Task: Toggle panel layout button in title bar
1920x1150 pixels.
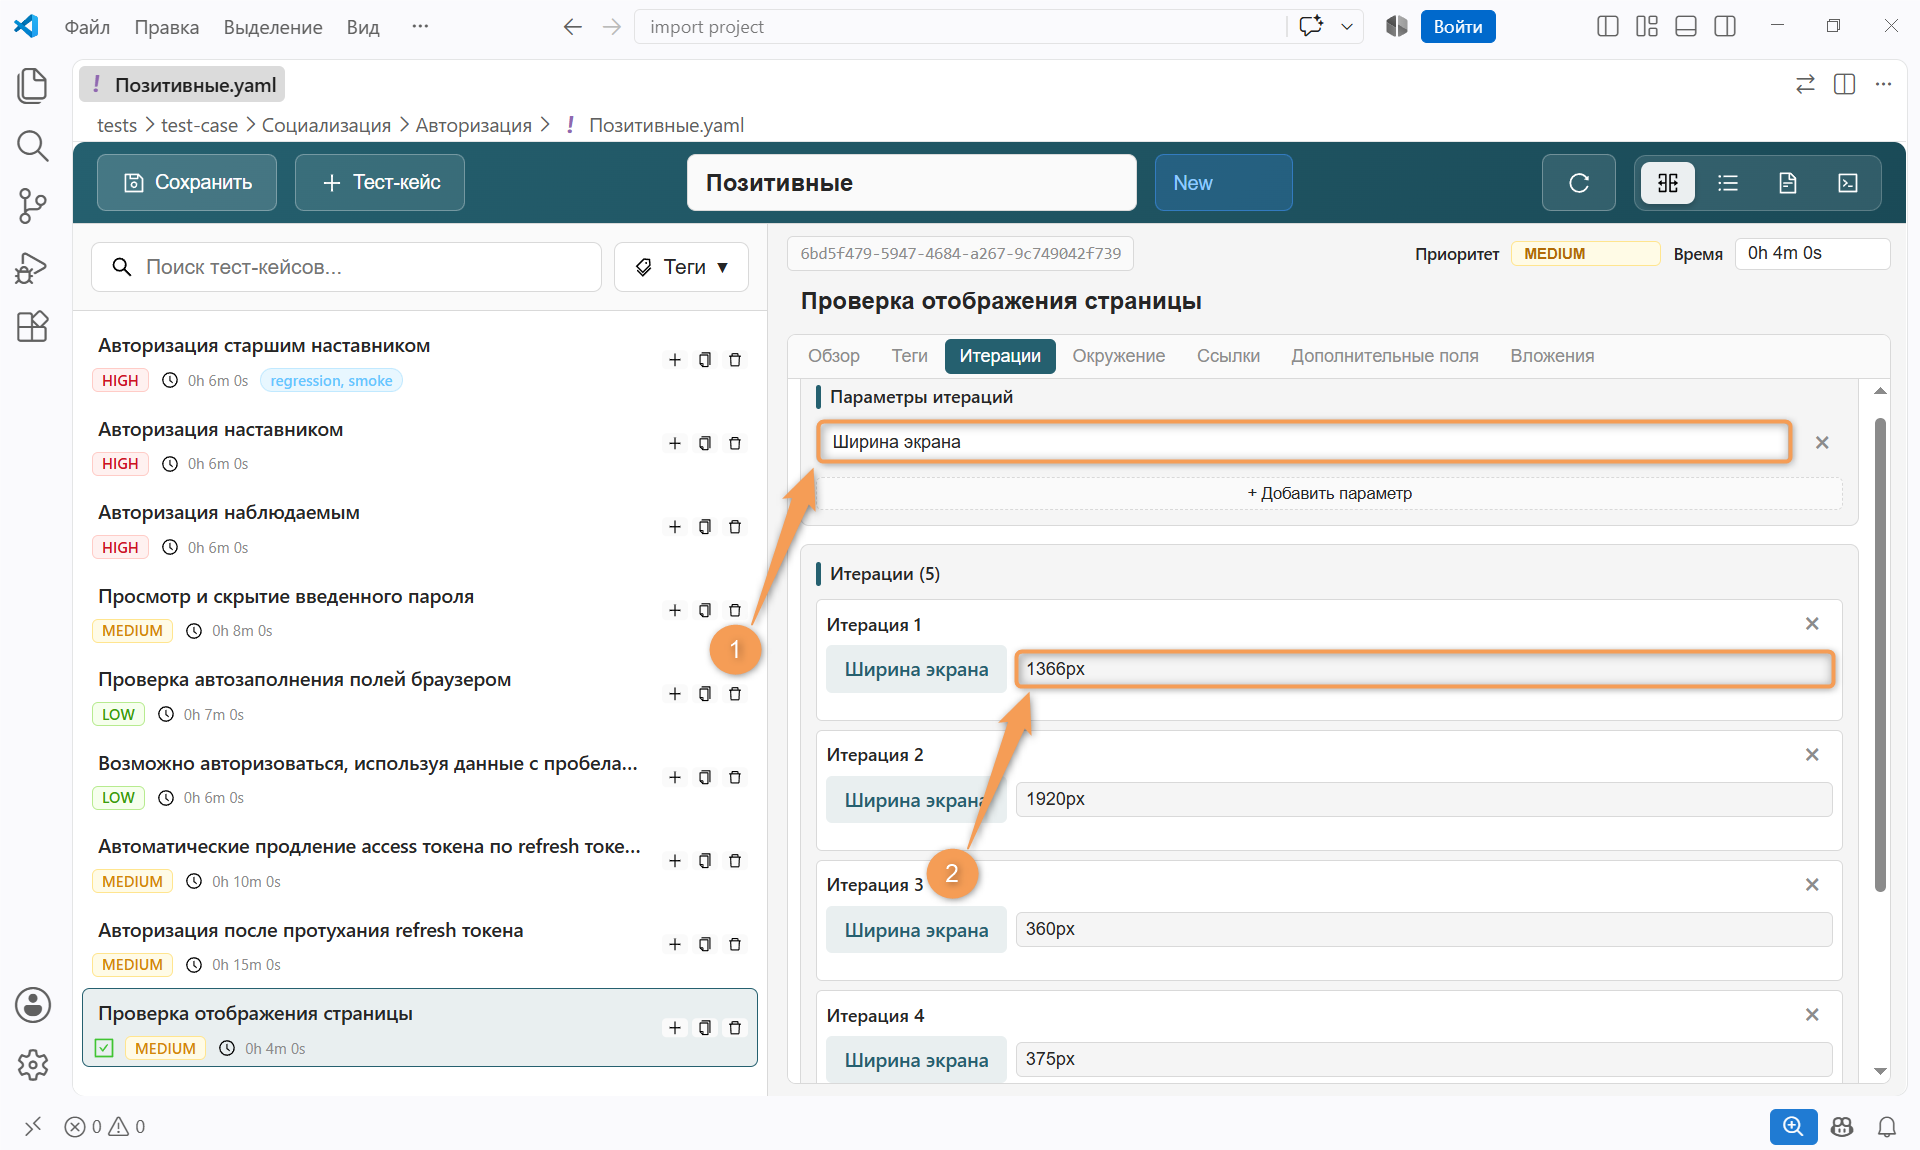Action: pos(1686,27)
